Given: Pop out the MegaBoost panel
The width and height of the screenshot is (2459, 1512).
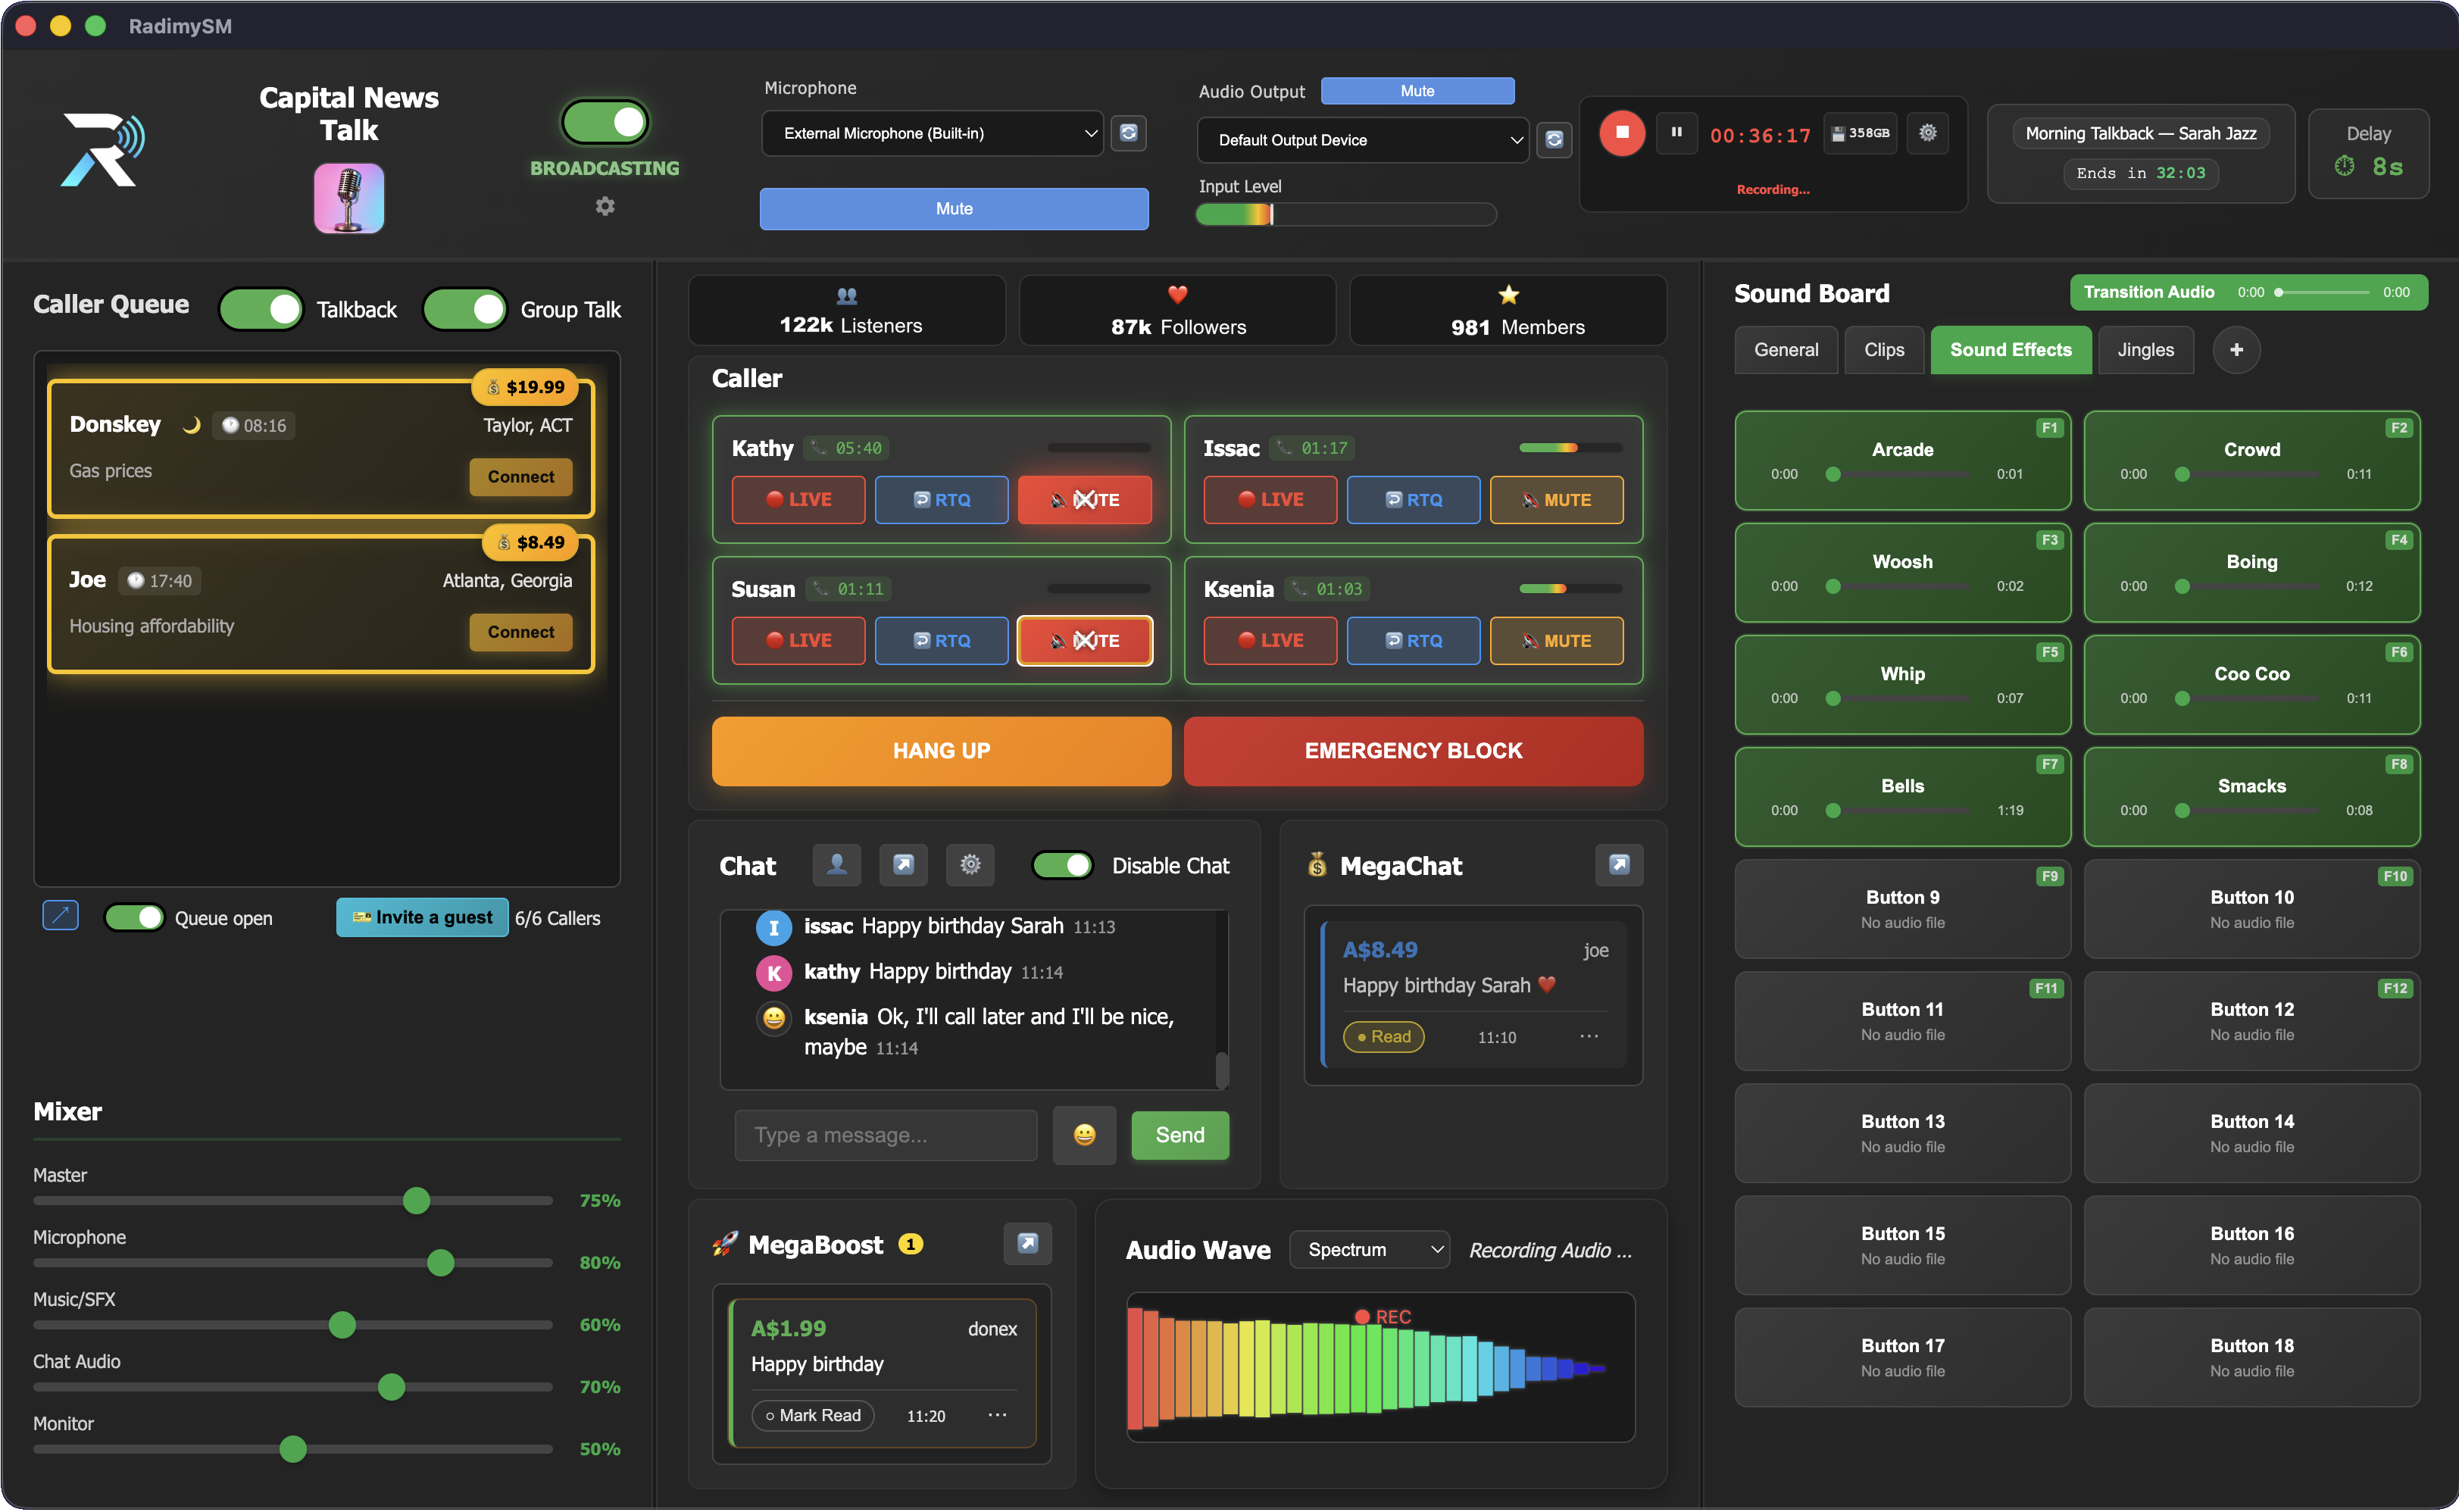Looking at the screenshot, I should point(1027,1243).
